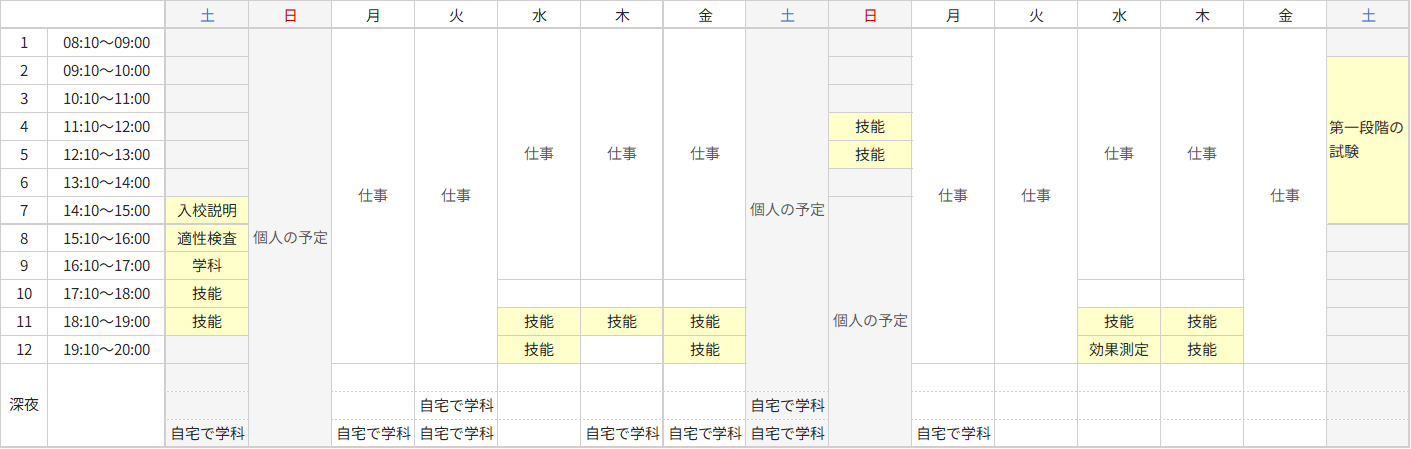This screenshot has height=449, width=1411.
Task: Select the 入校説明 cell
Action: pyautogui.click(x=207, y=210)
